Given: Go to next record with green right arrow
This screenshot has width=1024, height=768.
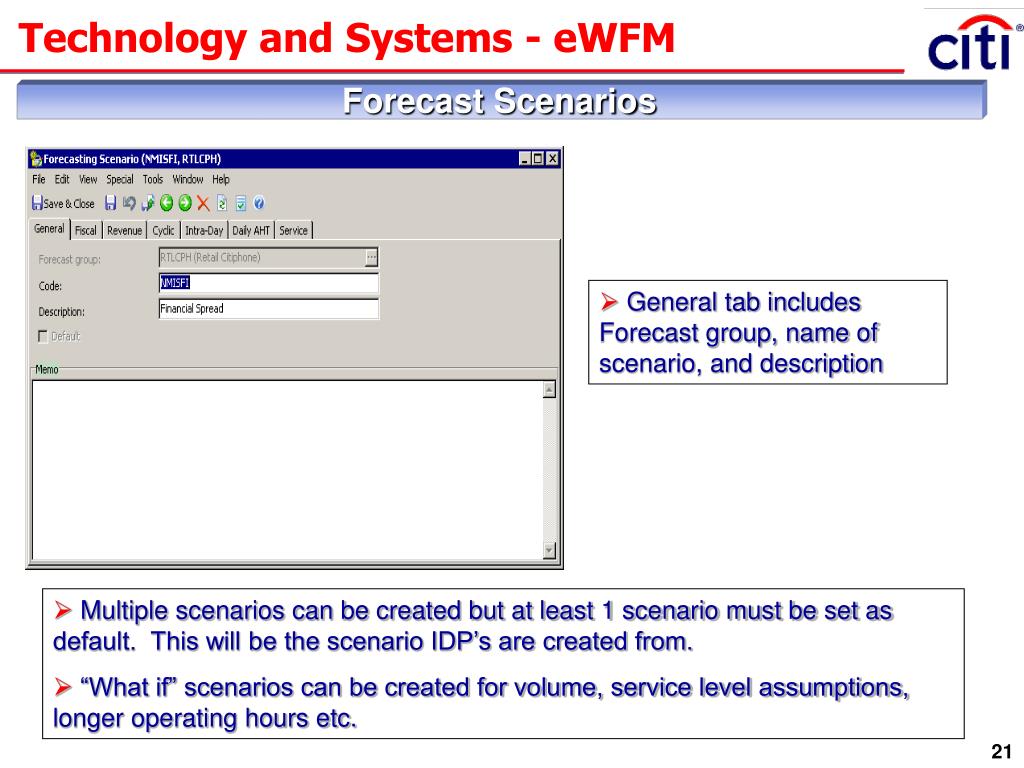Looking at the screenshot, I should (185, 204).
